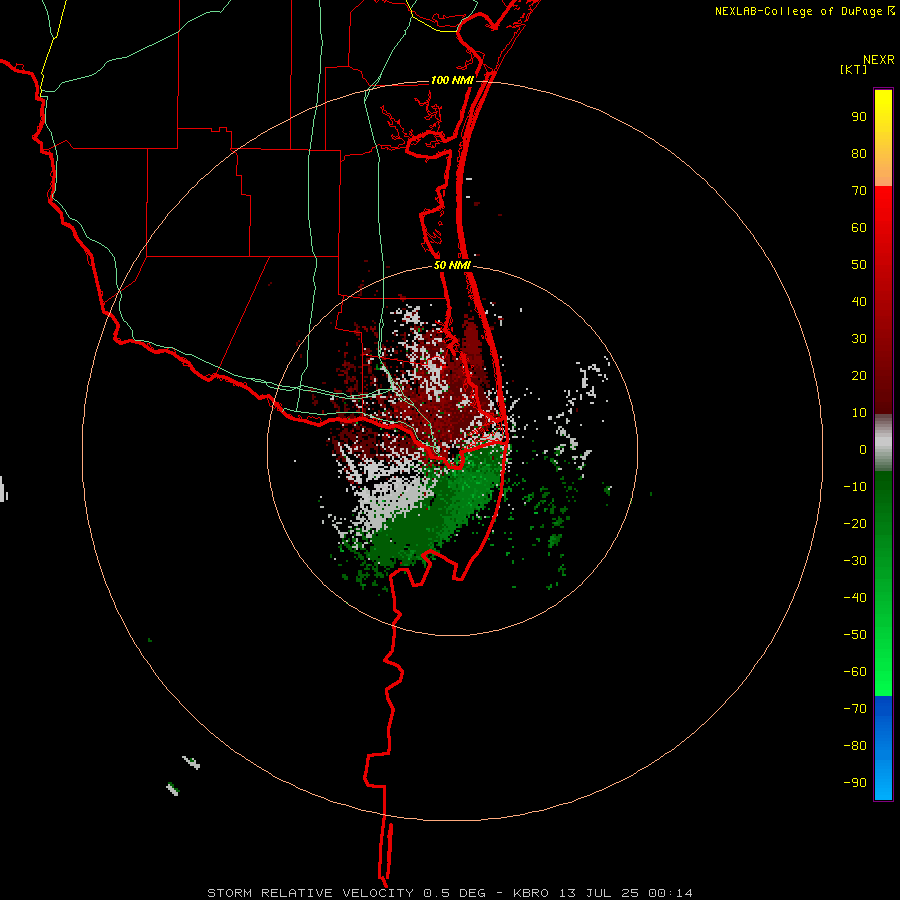The height and width of the screenshot is (900, 900).
Task: Click the 50 value on the velocity scale
Action: point(859,265)
